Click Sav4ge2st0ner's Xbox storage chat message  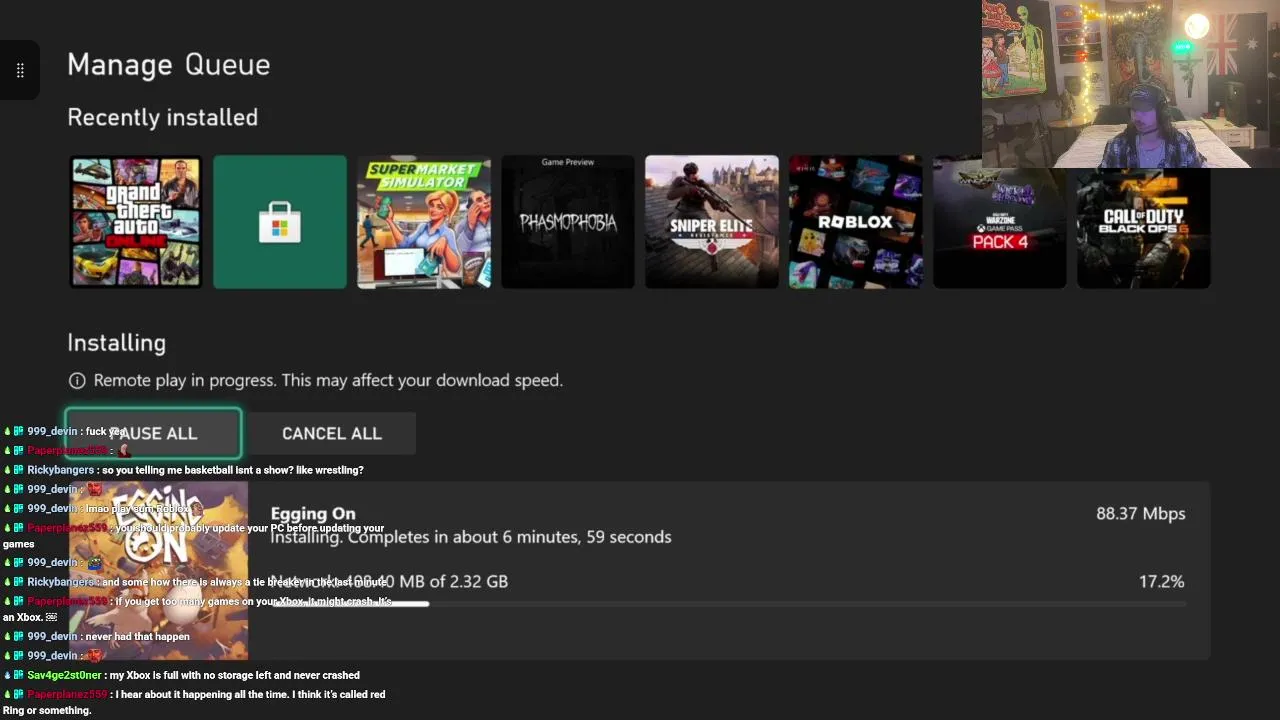182,675
